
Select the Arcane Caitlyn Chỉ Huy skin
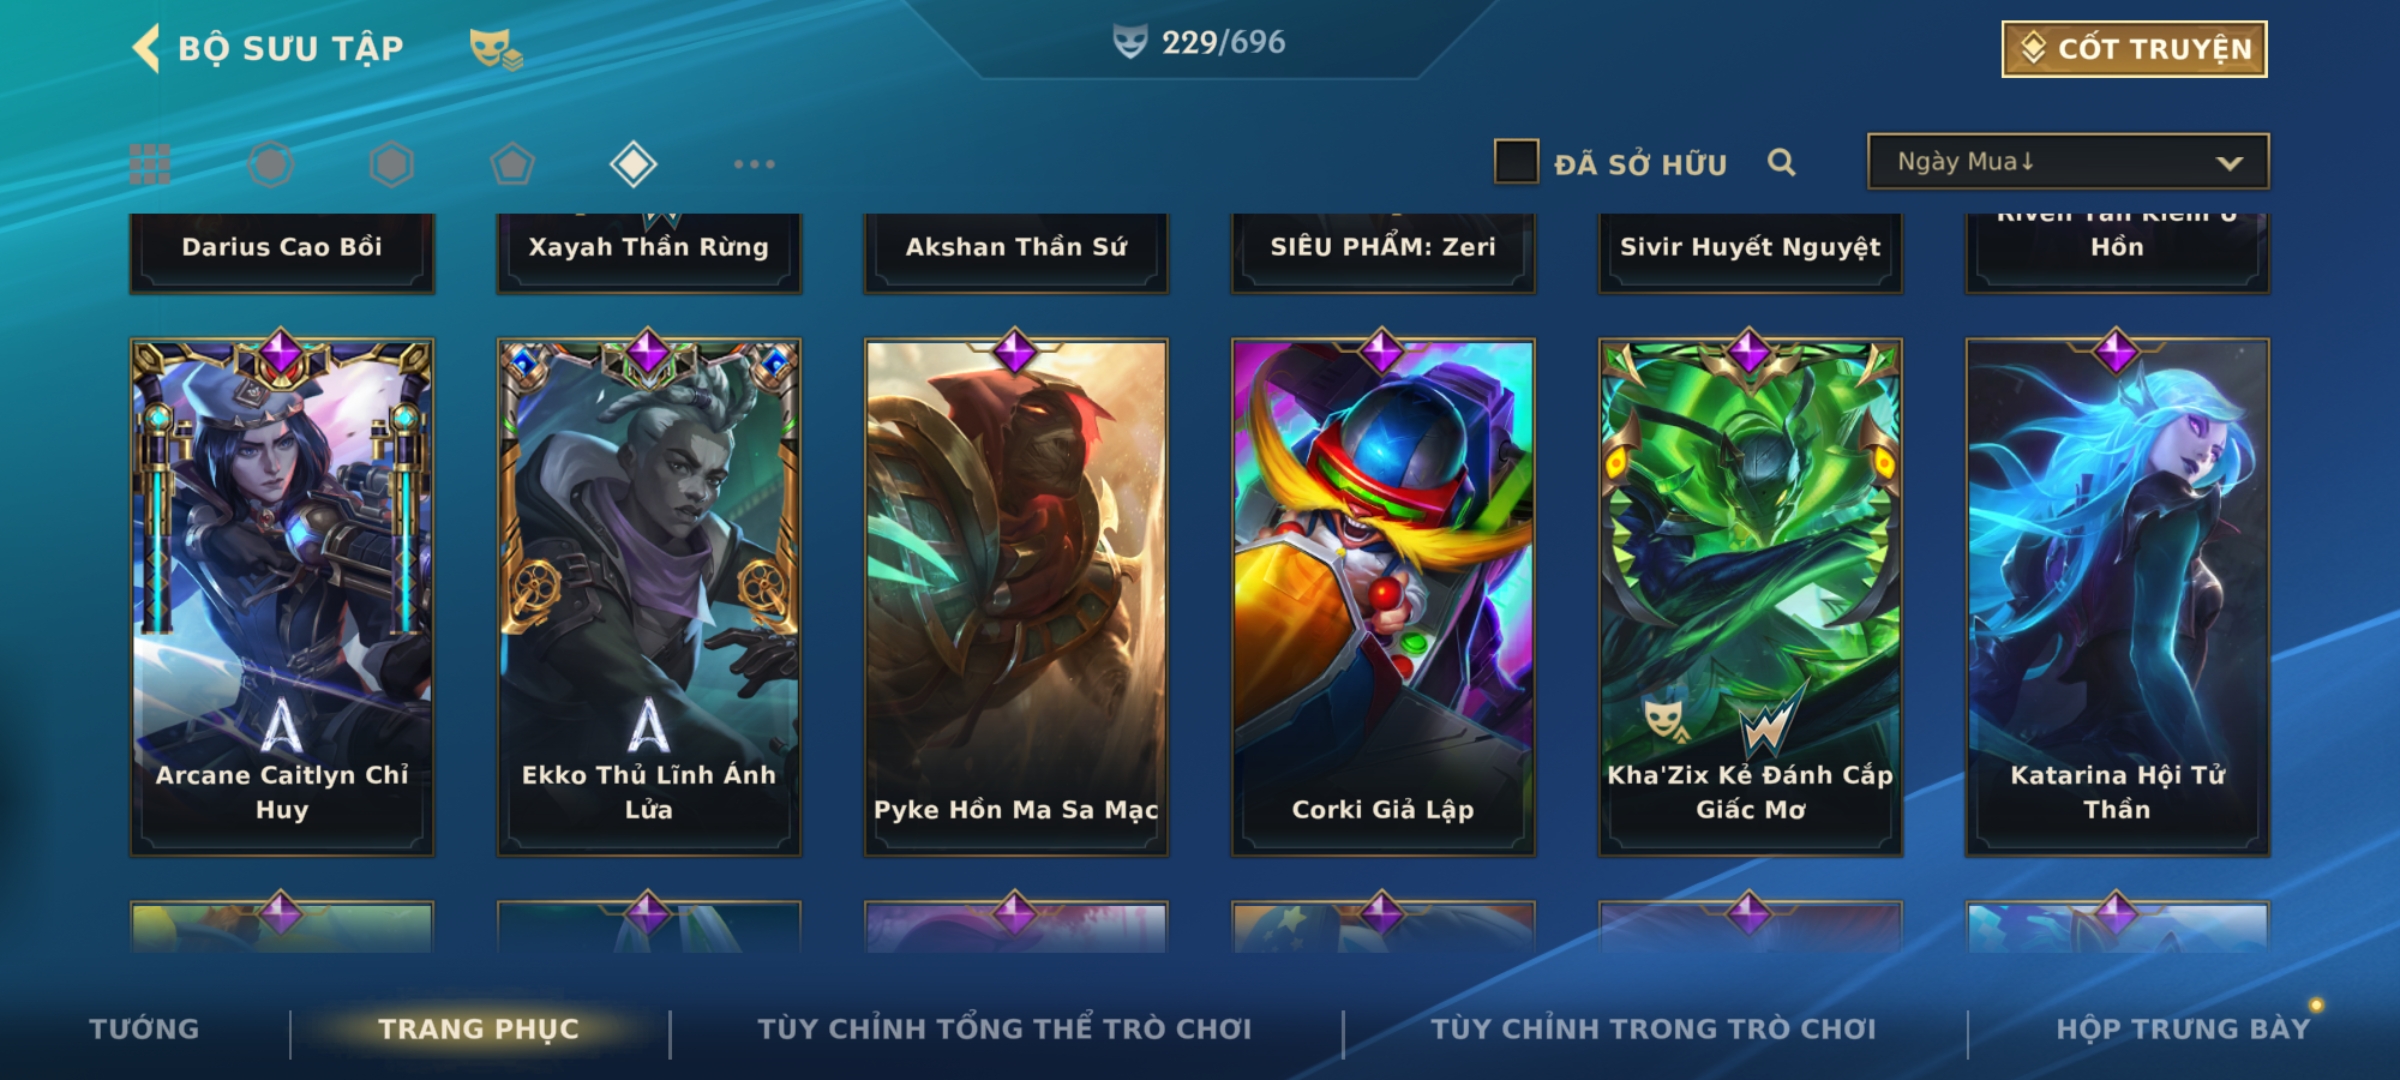tap(282, 597)
